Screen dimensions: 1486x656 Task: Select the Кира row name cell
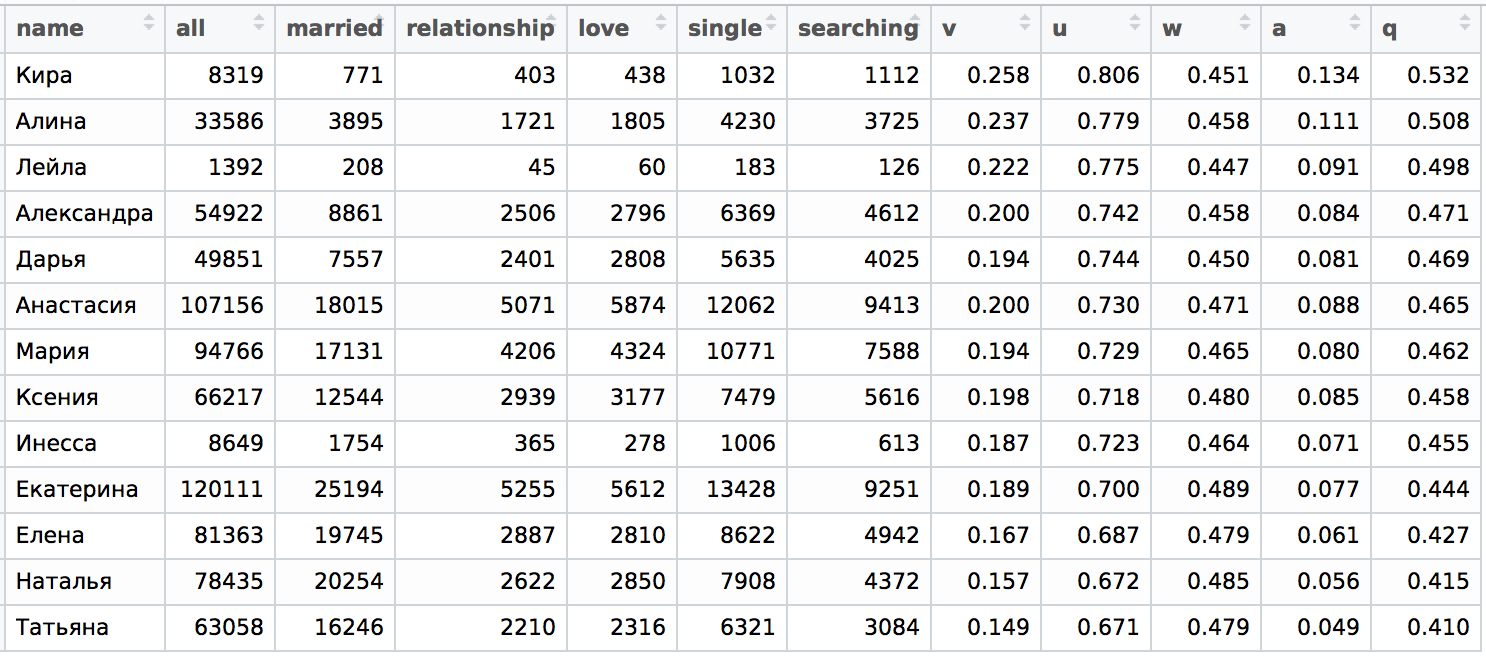pos(86,75)
